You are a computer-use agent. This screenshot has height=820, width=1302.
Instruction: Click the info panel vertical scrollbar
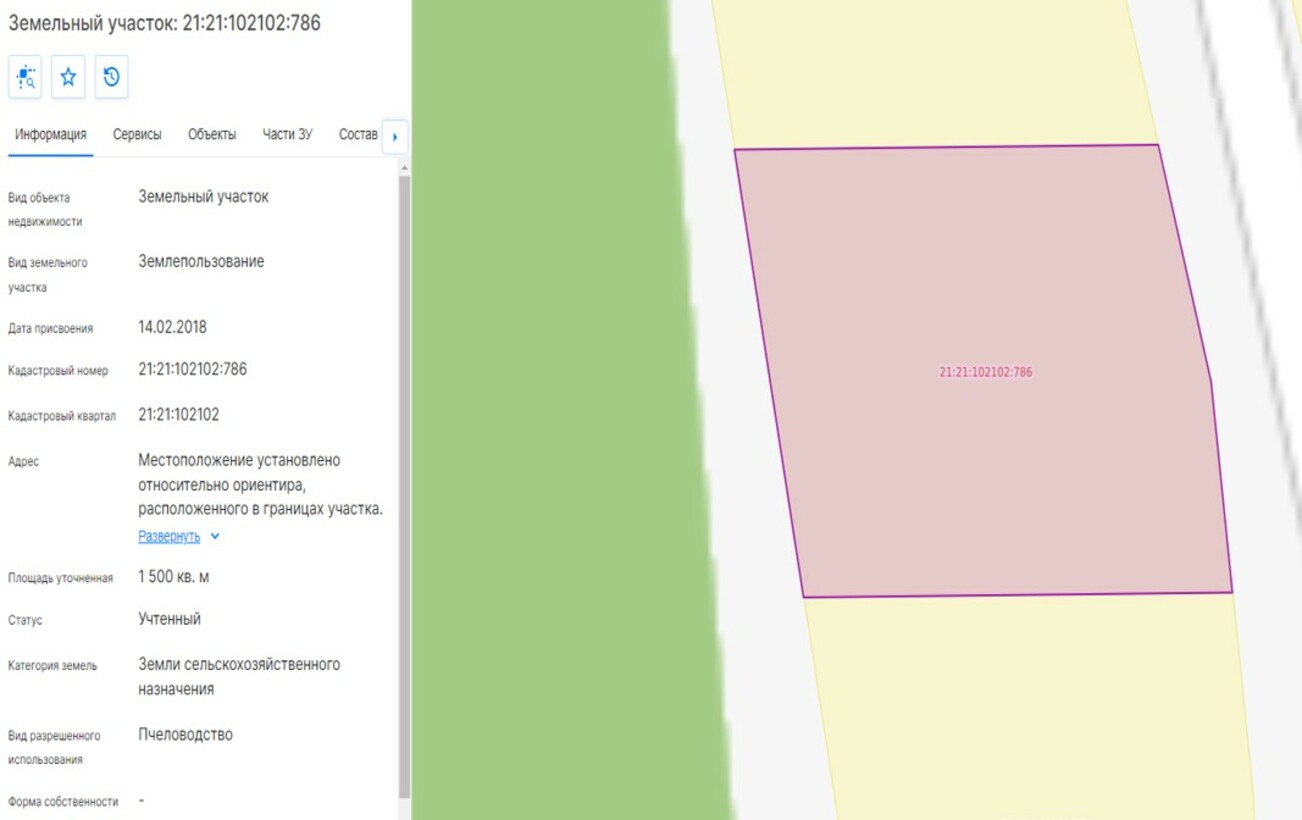pos(404,486)
